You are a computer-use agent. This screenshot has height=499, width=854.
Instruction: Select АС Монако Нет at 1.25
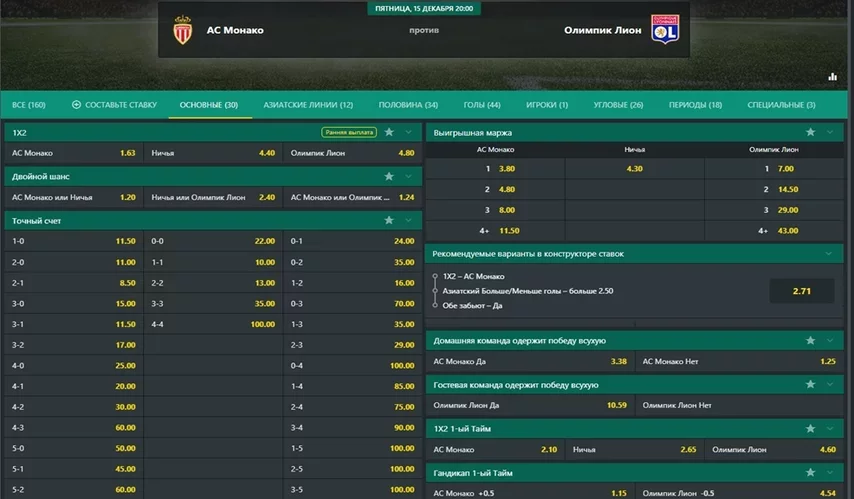tap(739, 361)
